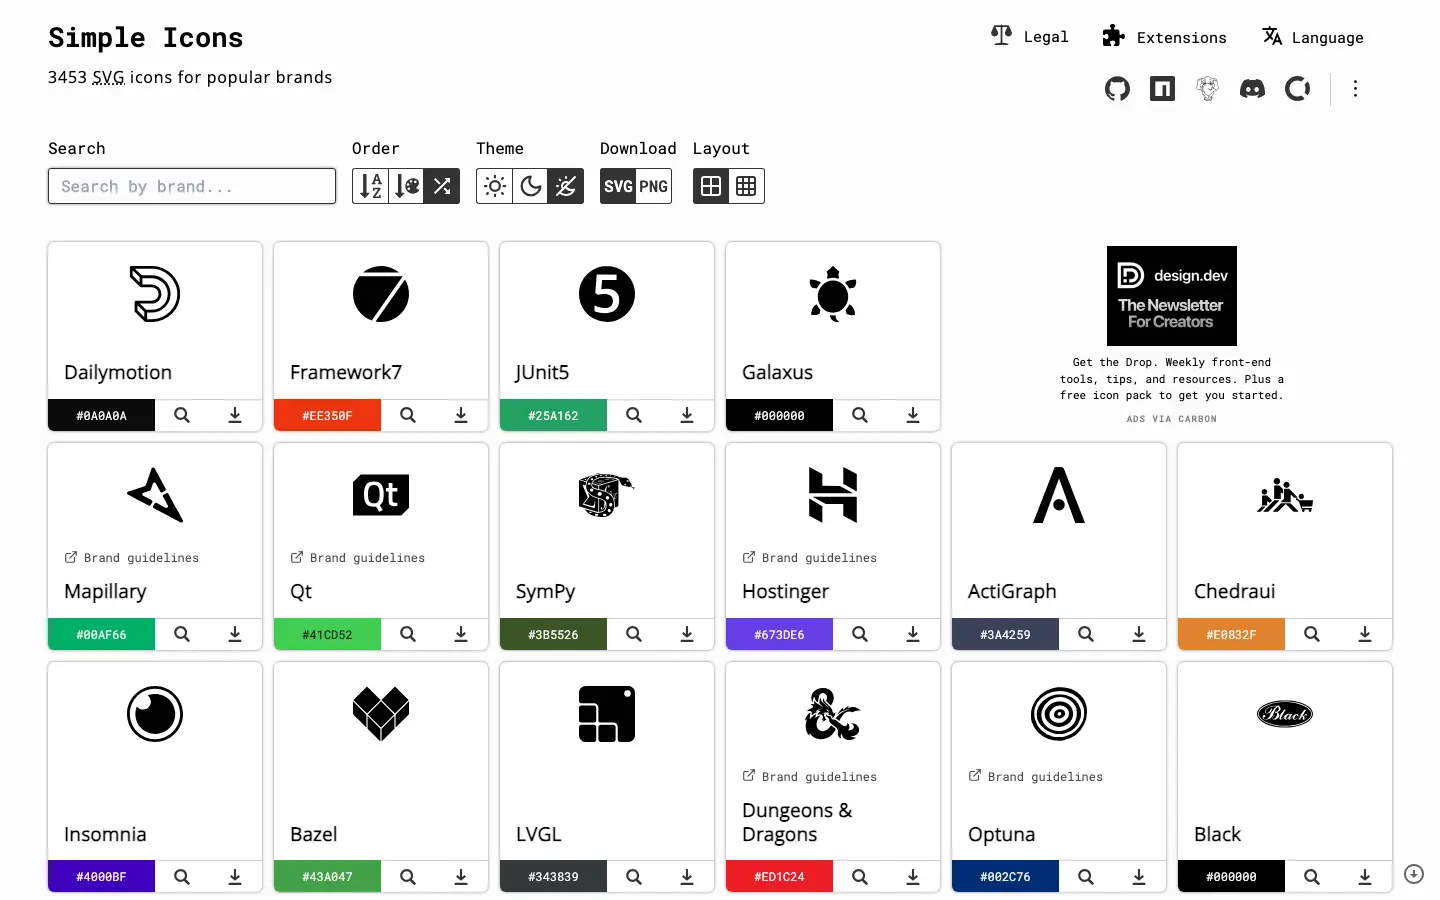Click the Qt brand logo image
This screenshot has height=900, width=1440.
381,495
